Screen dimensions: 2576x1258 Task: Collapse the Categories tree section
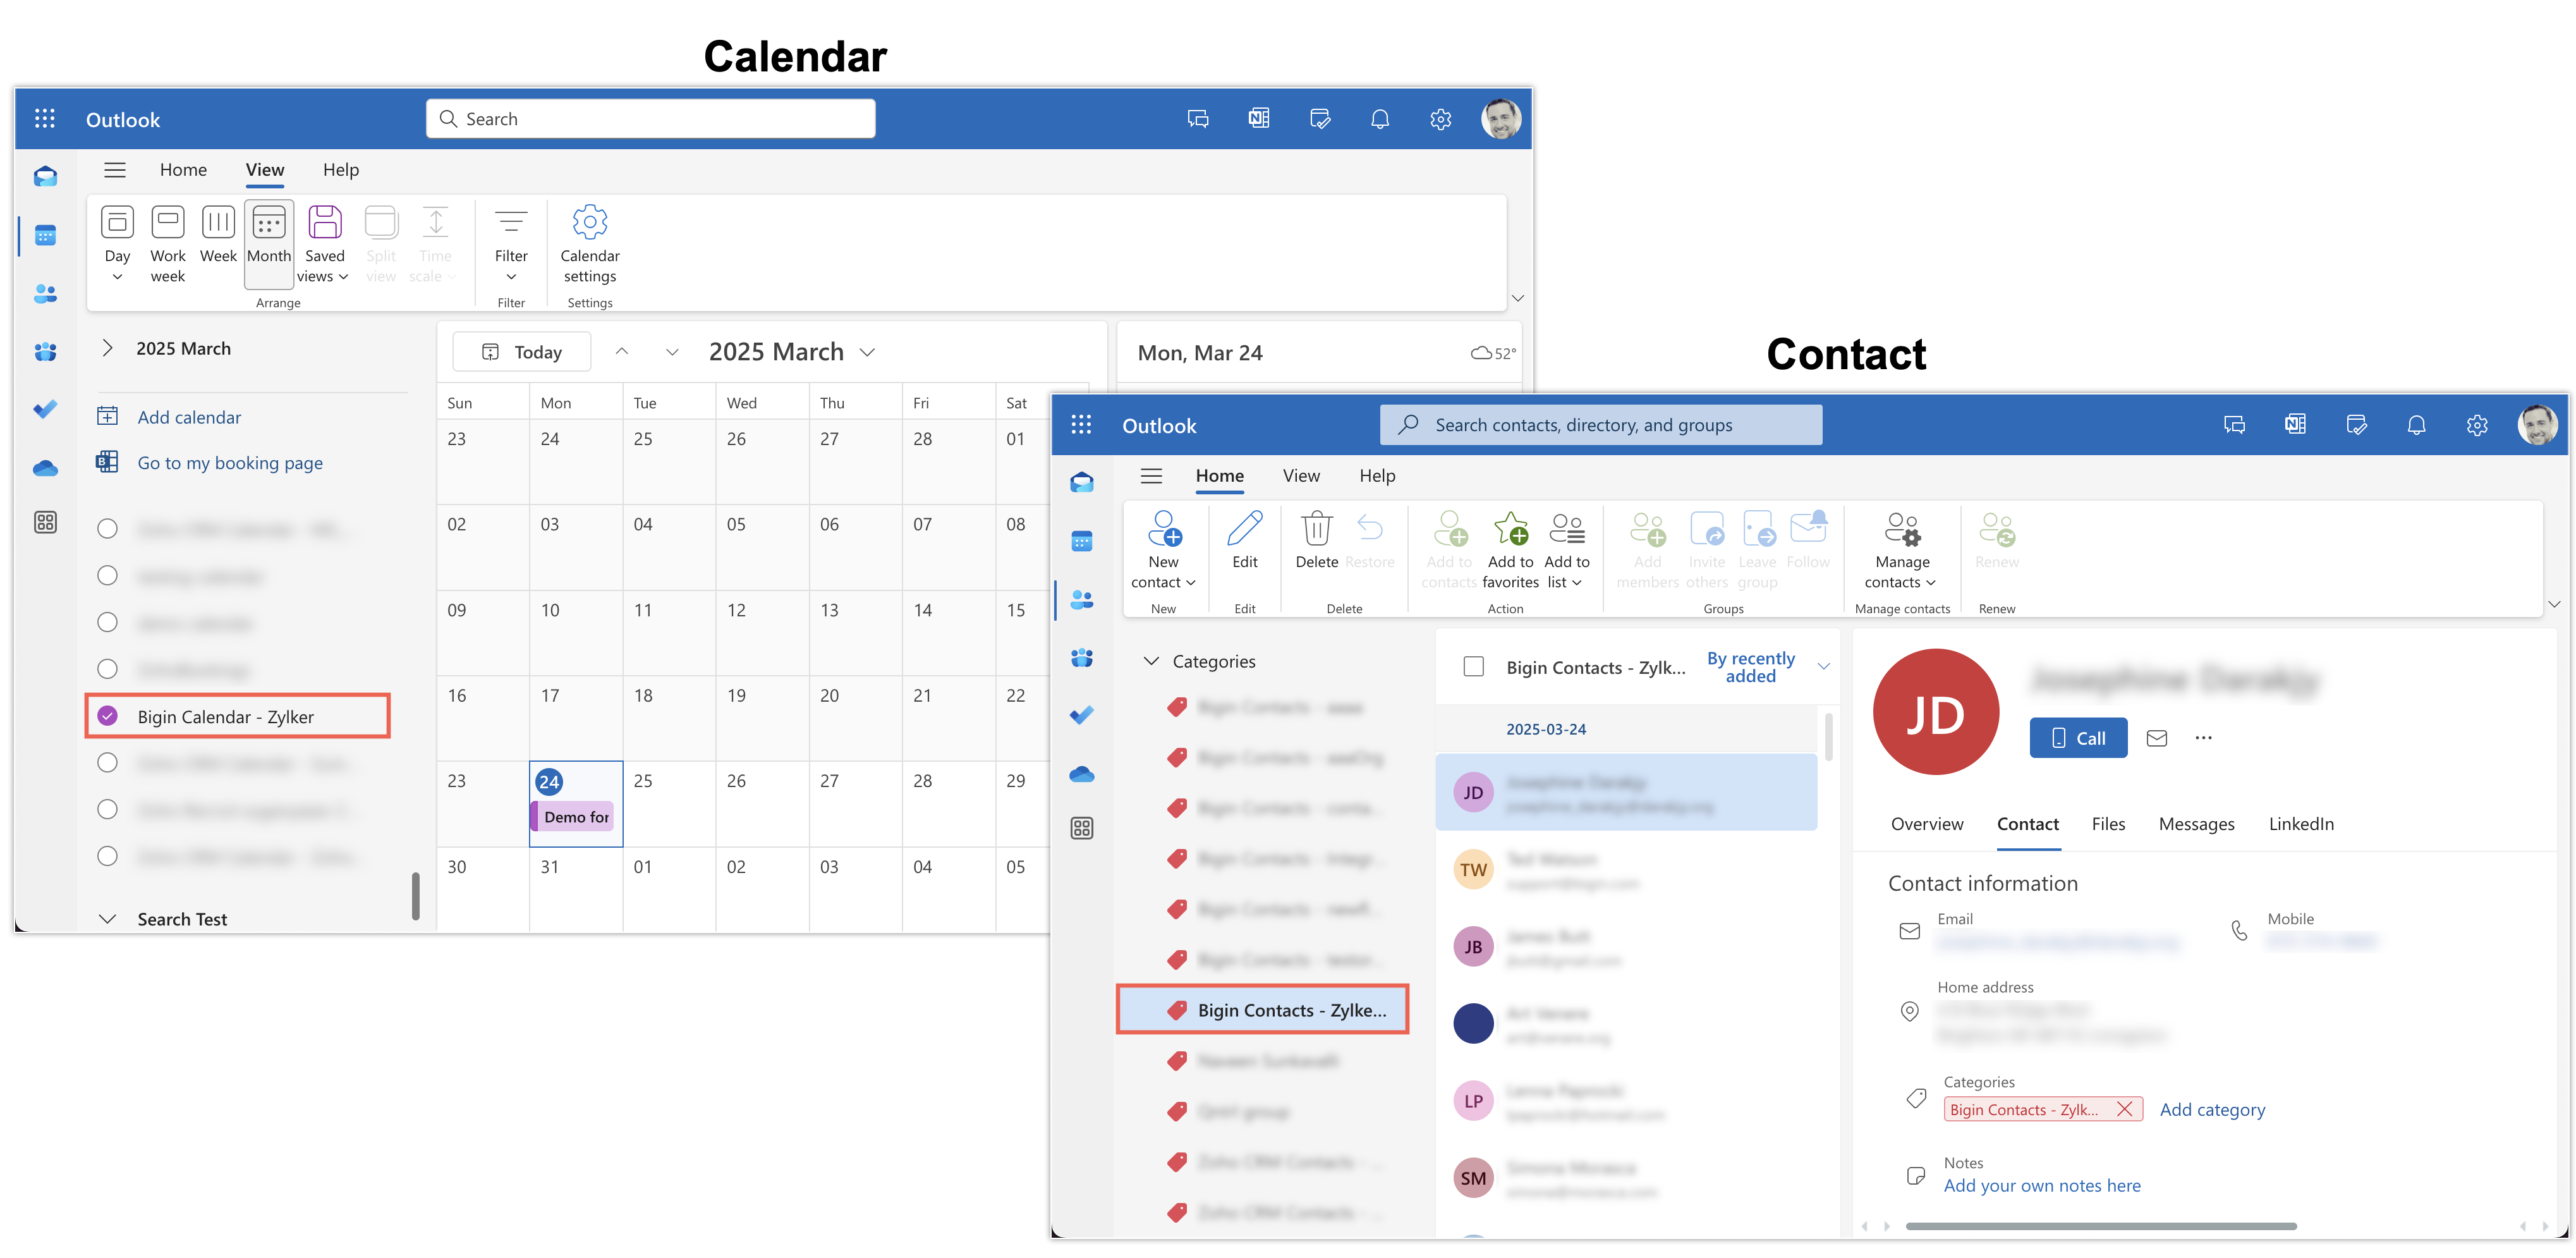click(1151, 661)
